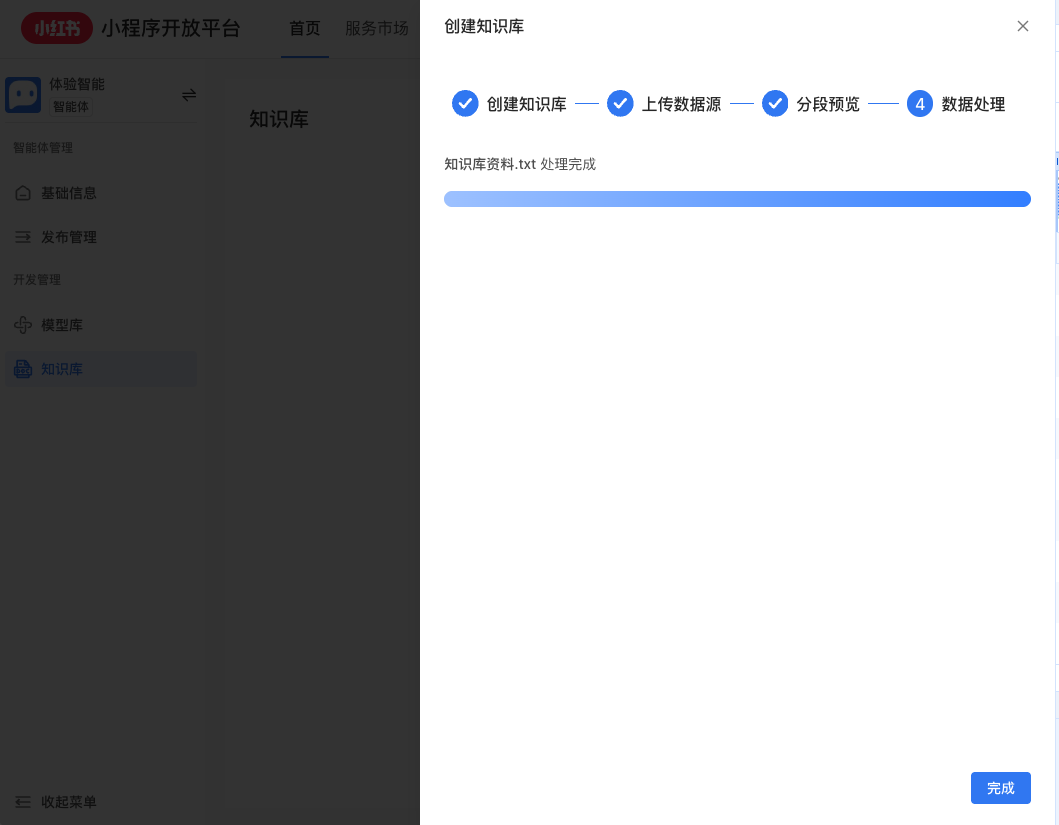The image size is (1059, 825).
Task: Select the 基础信息 sidebar icon
Action: coord(22,193)
